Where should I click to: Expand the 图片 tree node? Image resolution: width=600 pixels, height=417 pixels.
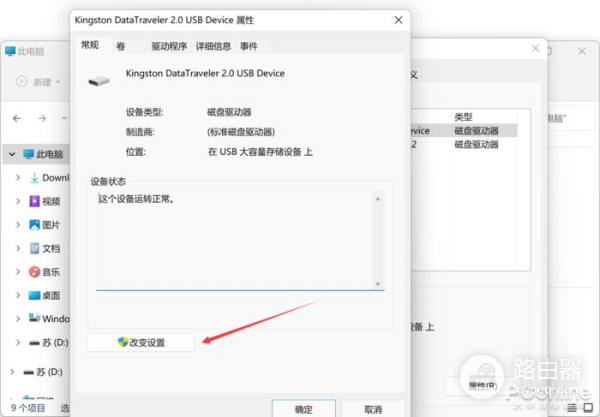tap(18, 225)
